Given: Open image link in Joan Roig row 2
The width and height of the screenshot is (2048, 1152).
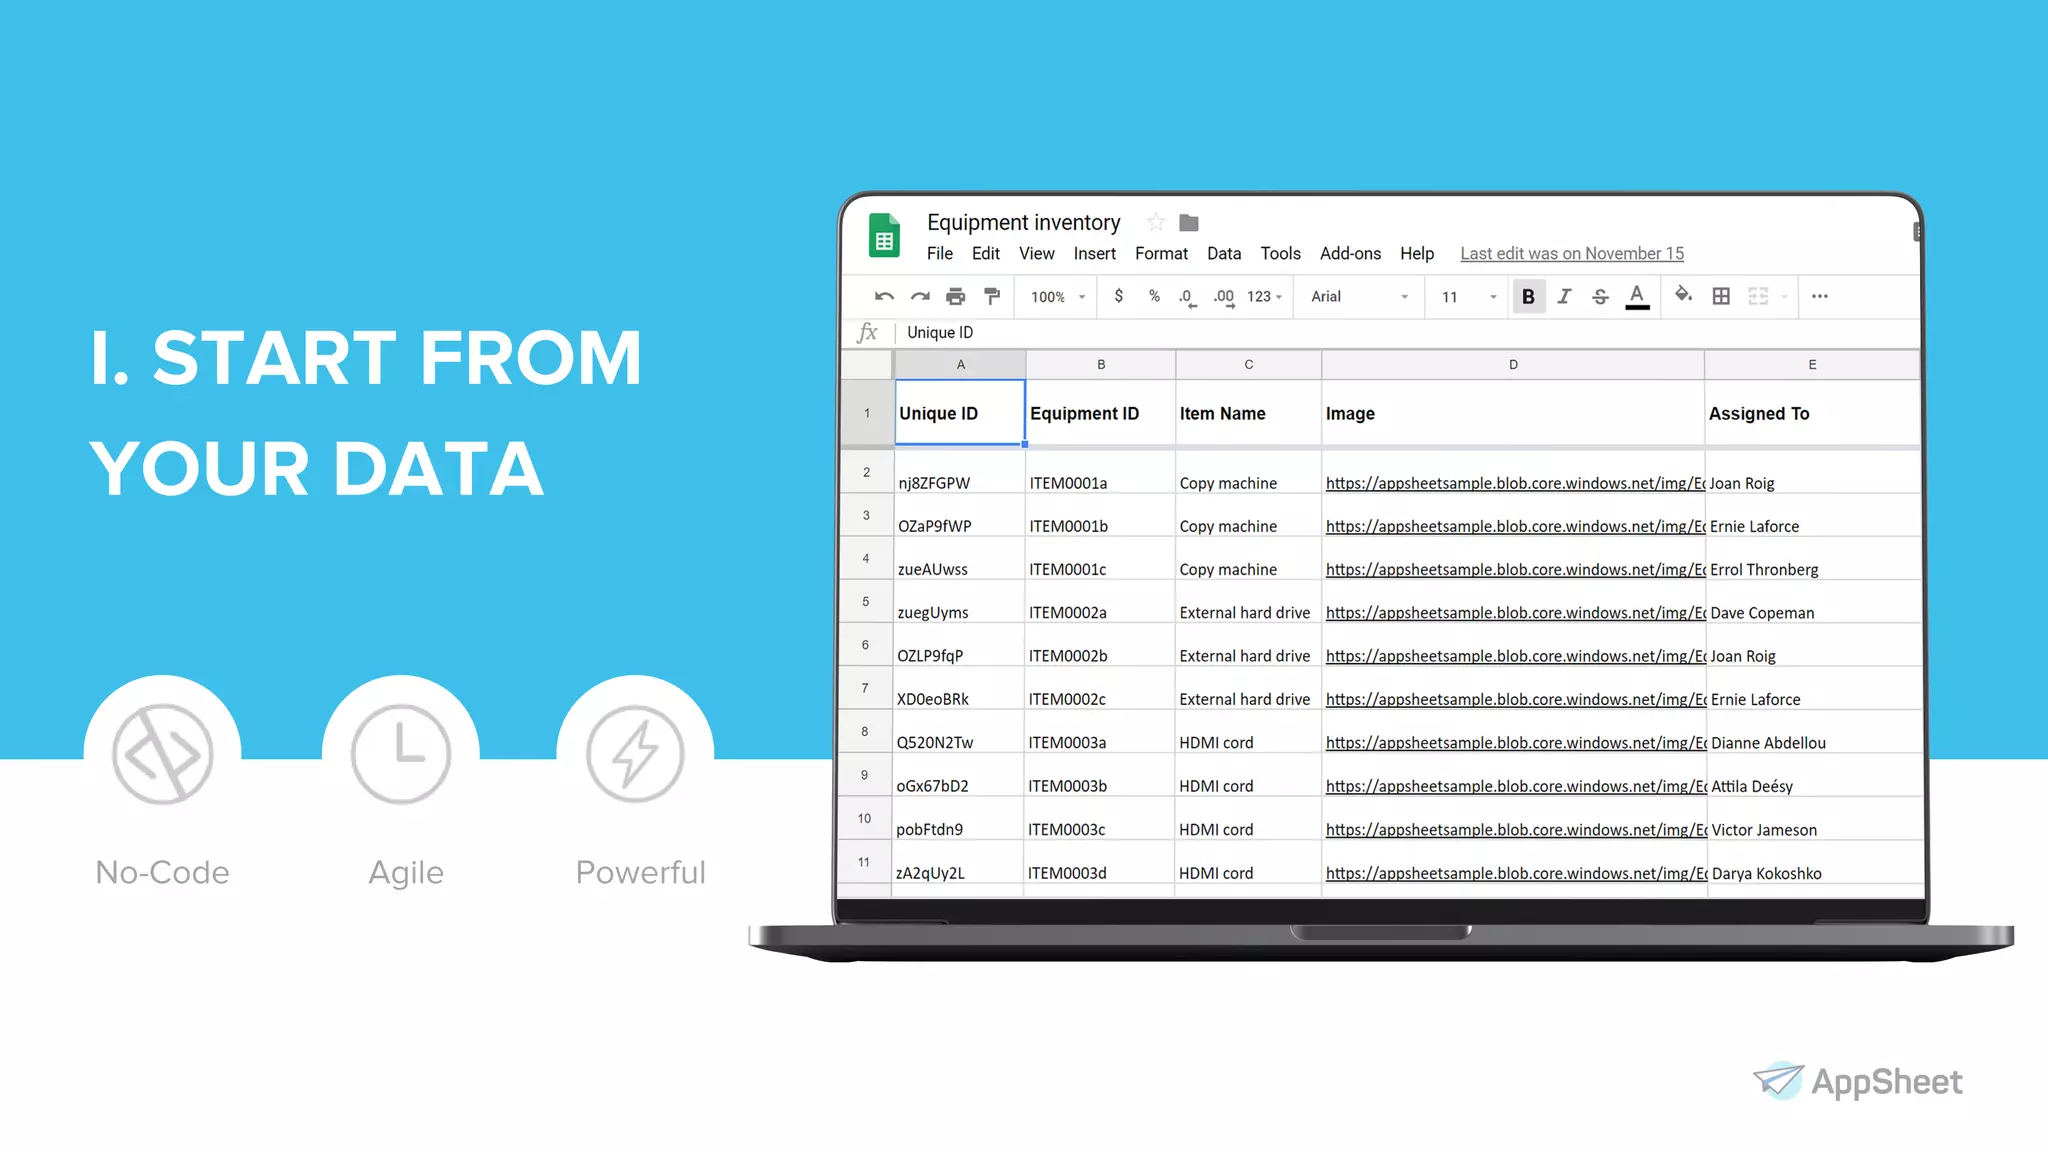Looking at the screenshot, I should (x=1515, y=483).
